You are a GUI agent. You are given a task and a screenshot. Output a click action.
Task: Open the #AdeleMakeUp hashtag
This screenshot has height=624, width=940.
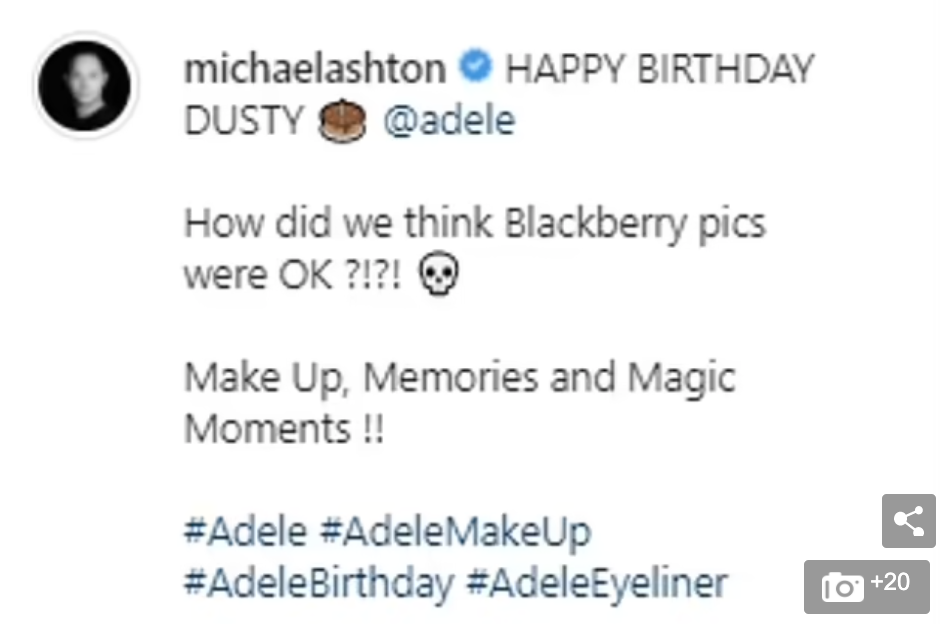point(456,532)
